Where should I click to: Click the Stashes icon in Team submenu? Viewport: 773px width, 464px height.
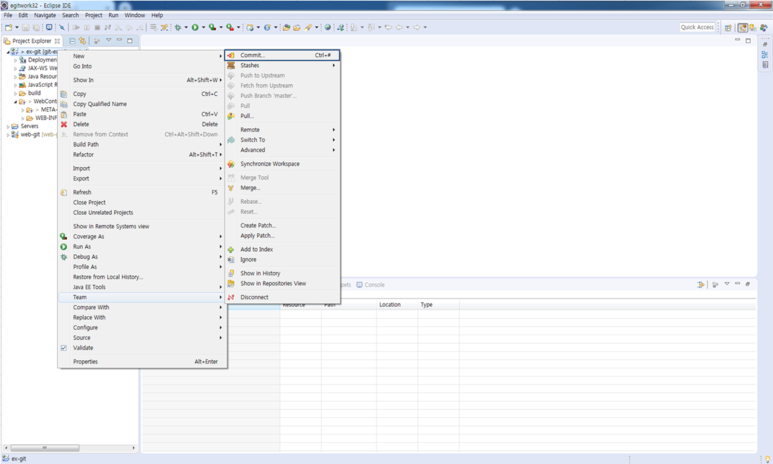click(231, 66)
